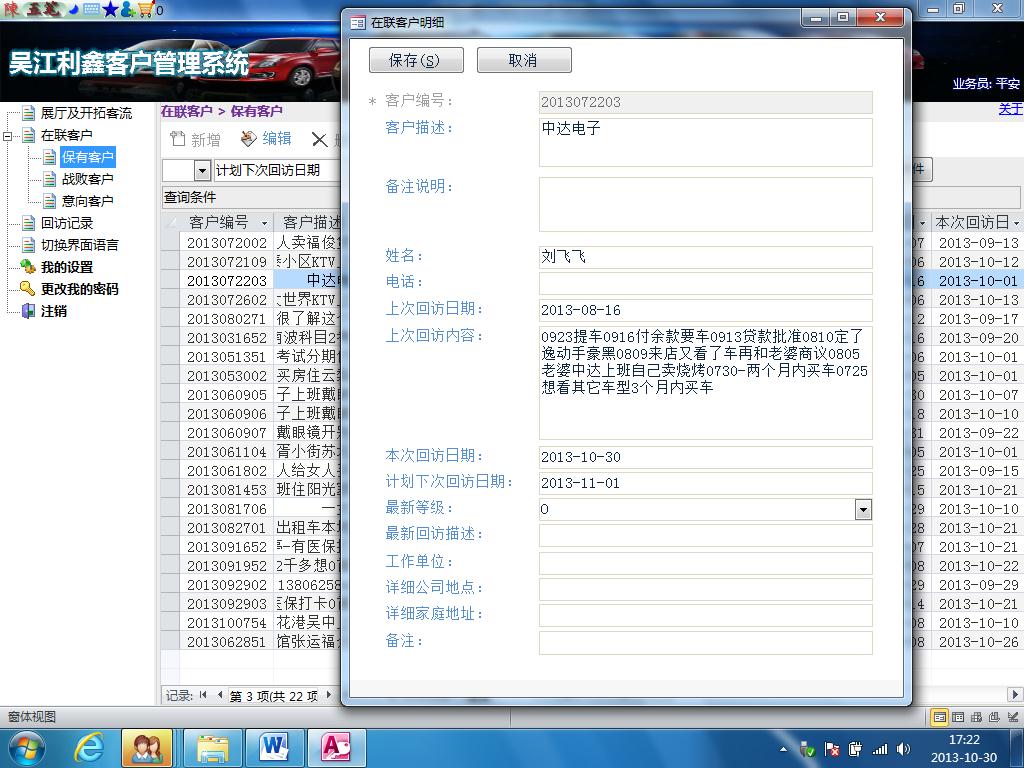Open the small combo box left of 计划下次回访日期
Screen dimensions: 1024x768
202,171
